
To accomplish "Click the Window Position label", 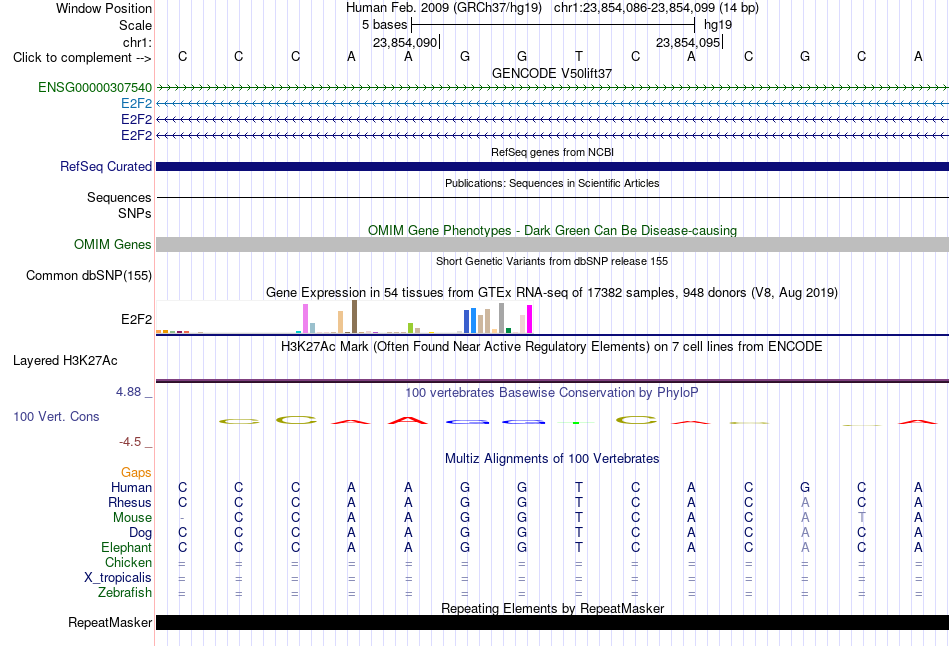I will [104, 8].
